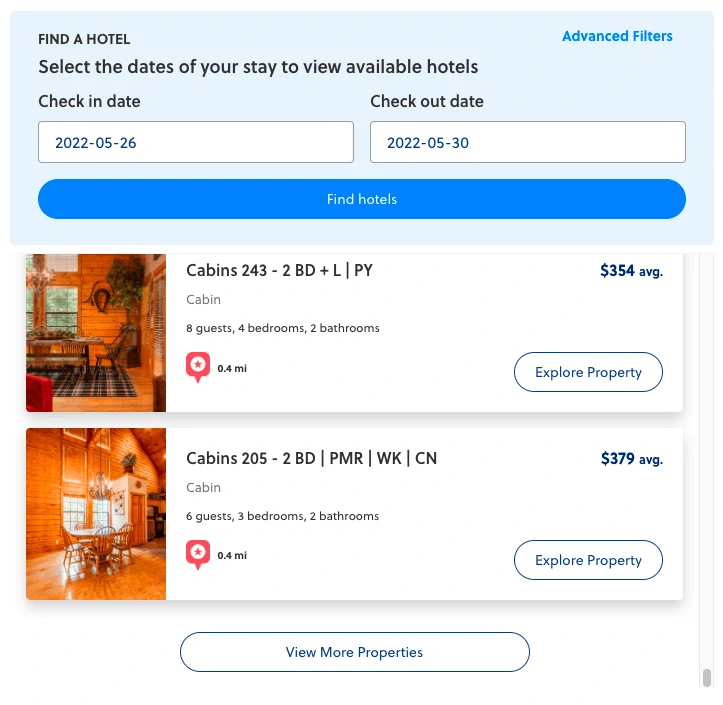Click the 0.4 mi distance for Cabins 243
The width and height of the screenshot is (723, 705).
pyautogui.click(x=232, y=368)
